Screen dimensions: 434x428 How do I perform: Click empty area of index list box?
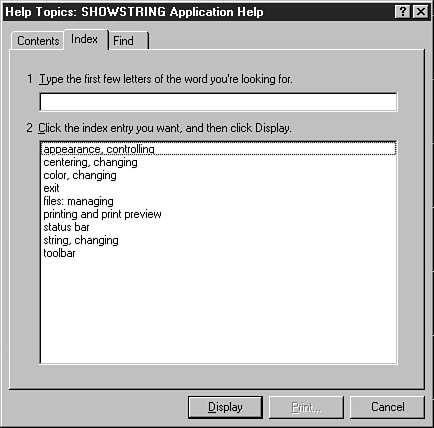point(218,310)
